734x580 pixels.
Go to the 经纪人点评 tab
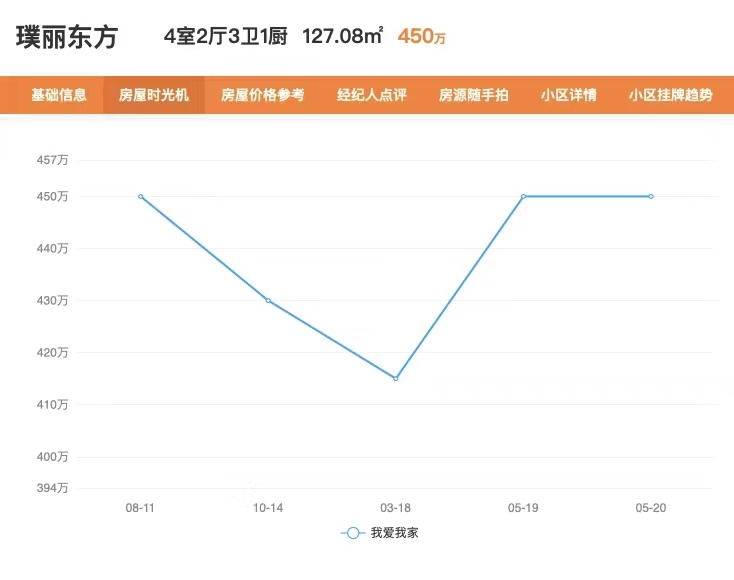click(x=371, y=96)
